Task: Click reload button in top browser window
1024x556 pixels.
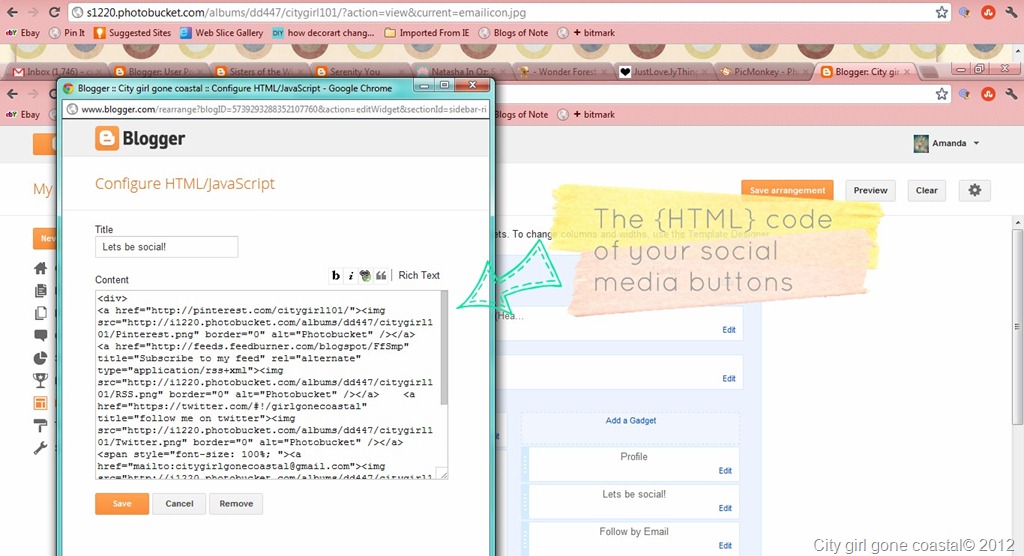Action: [54, 12]
